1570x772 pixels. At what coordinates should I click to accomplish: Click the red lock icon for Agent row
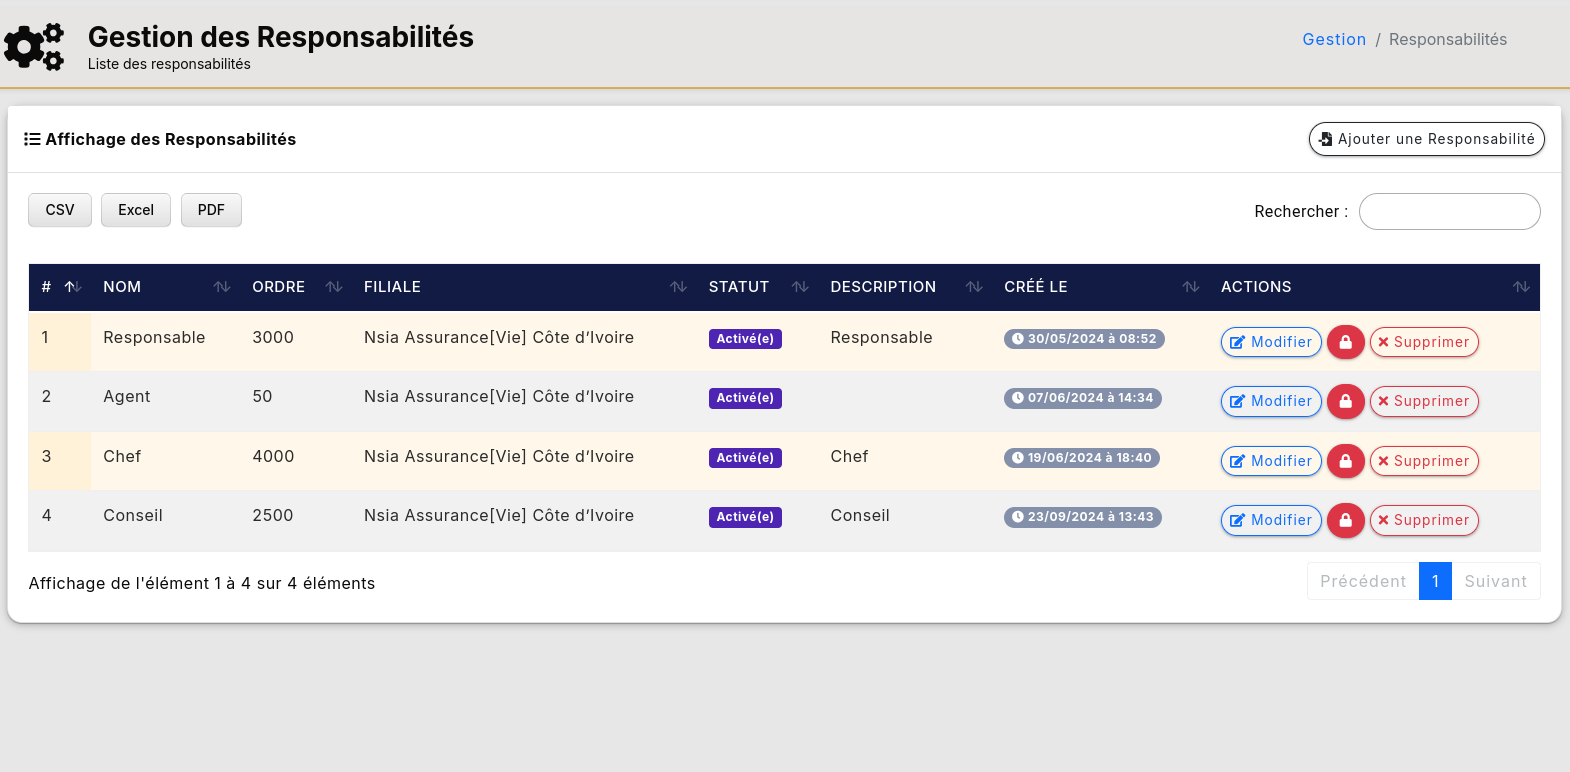point(1345,401)
